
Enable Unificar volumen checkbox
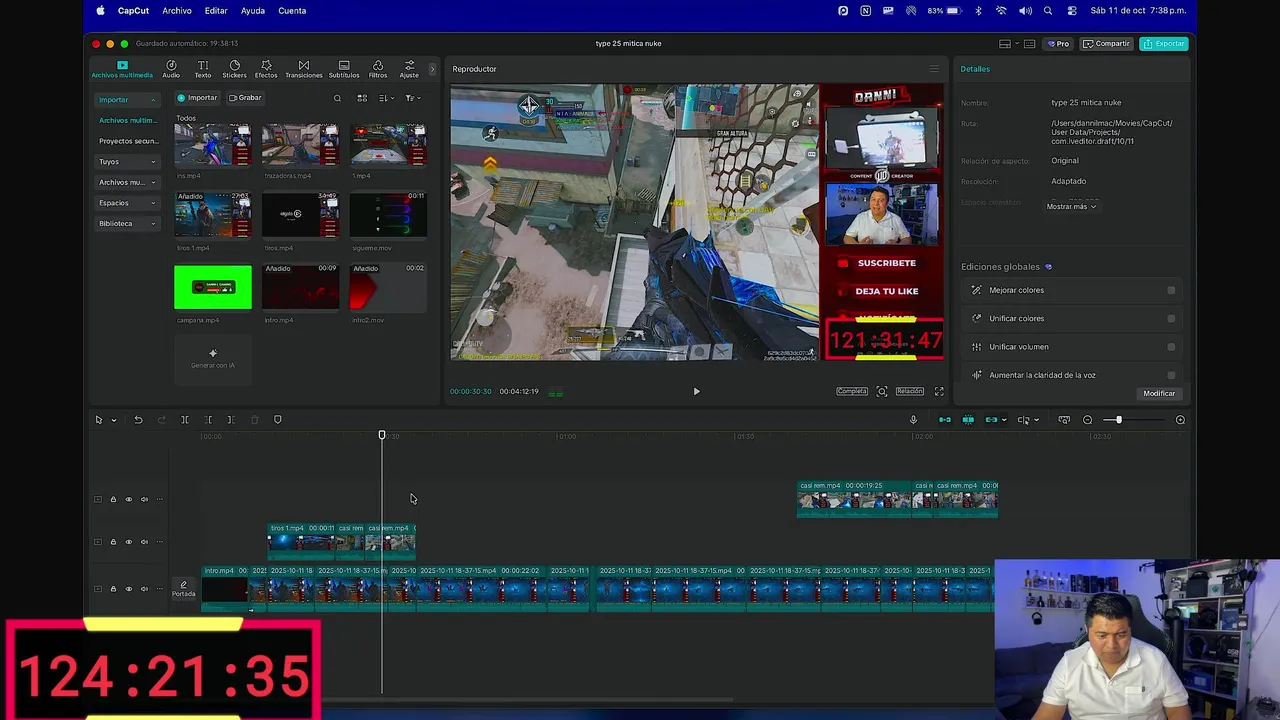pos(1171,347)
